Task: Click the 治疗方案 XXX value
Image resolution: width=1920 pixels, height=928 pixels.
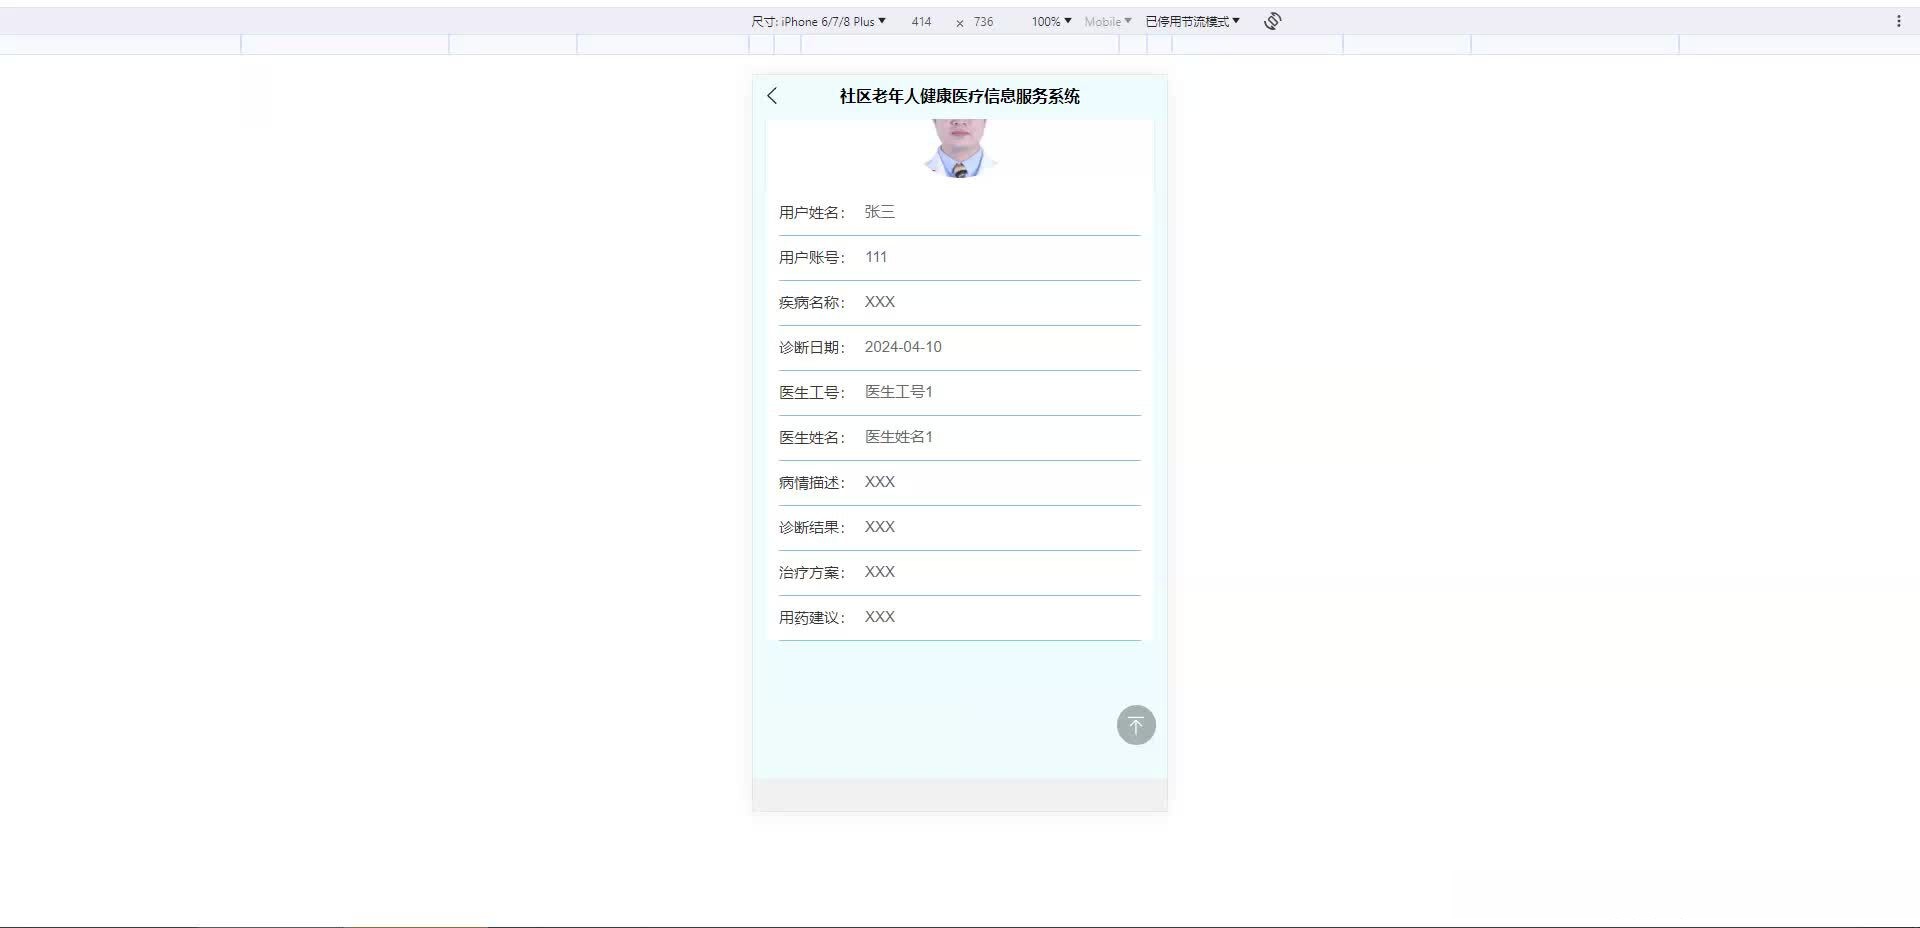Action: (880, 572)
